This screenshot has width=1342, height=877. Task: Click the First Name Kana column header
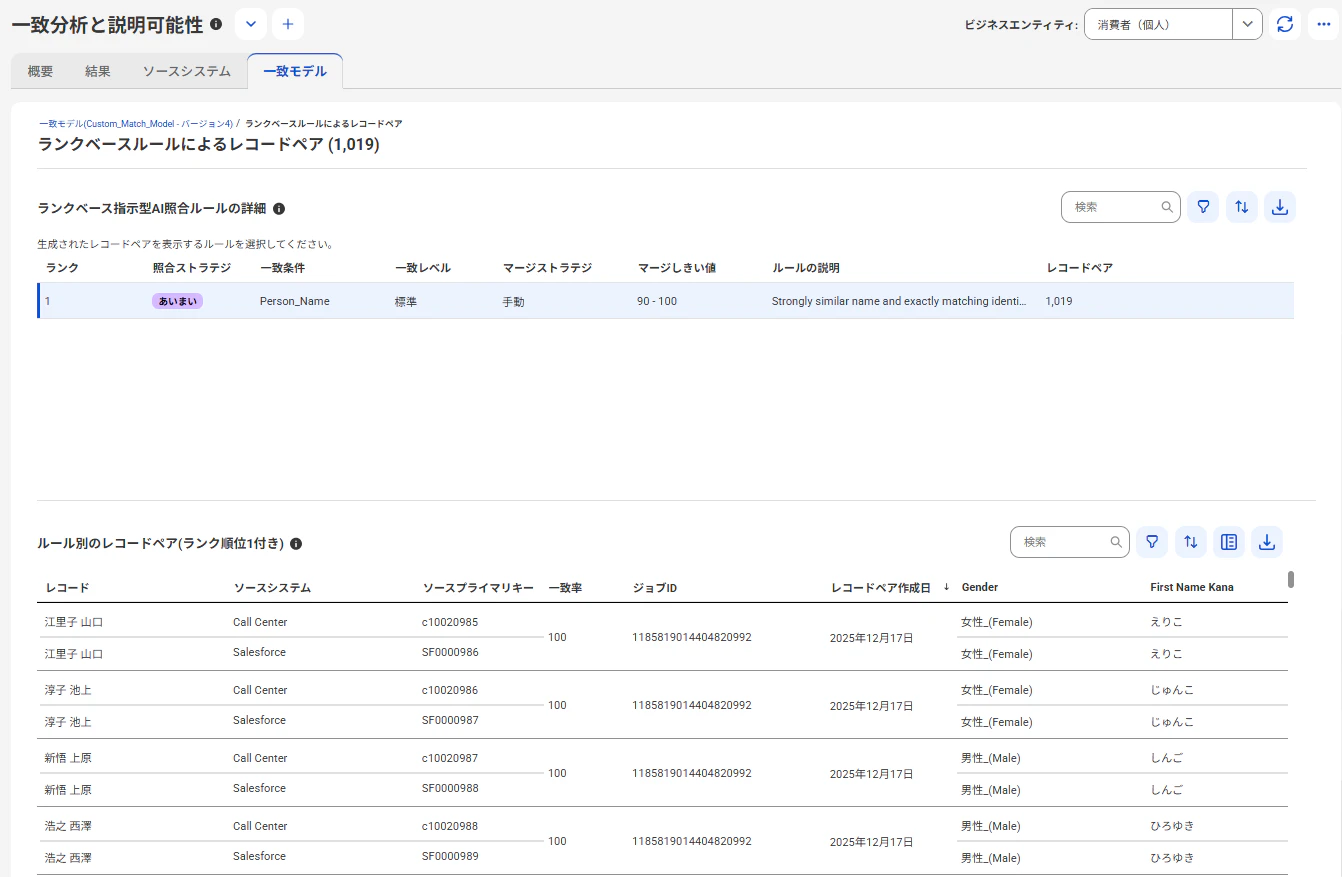coord(1192,587)
